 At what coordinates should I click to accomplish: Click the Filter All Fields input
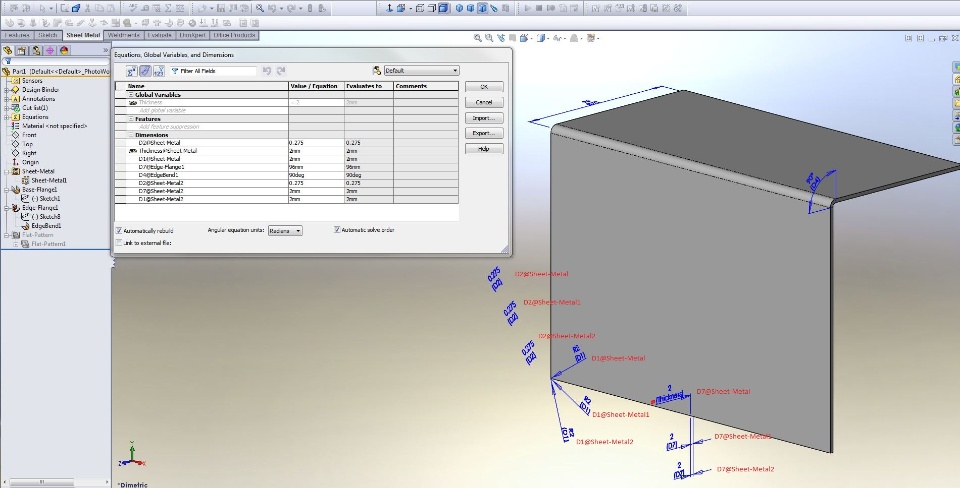pyautogui.click(x=213, y=71)
